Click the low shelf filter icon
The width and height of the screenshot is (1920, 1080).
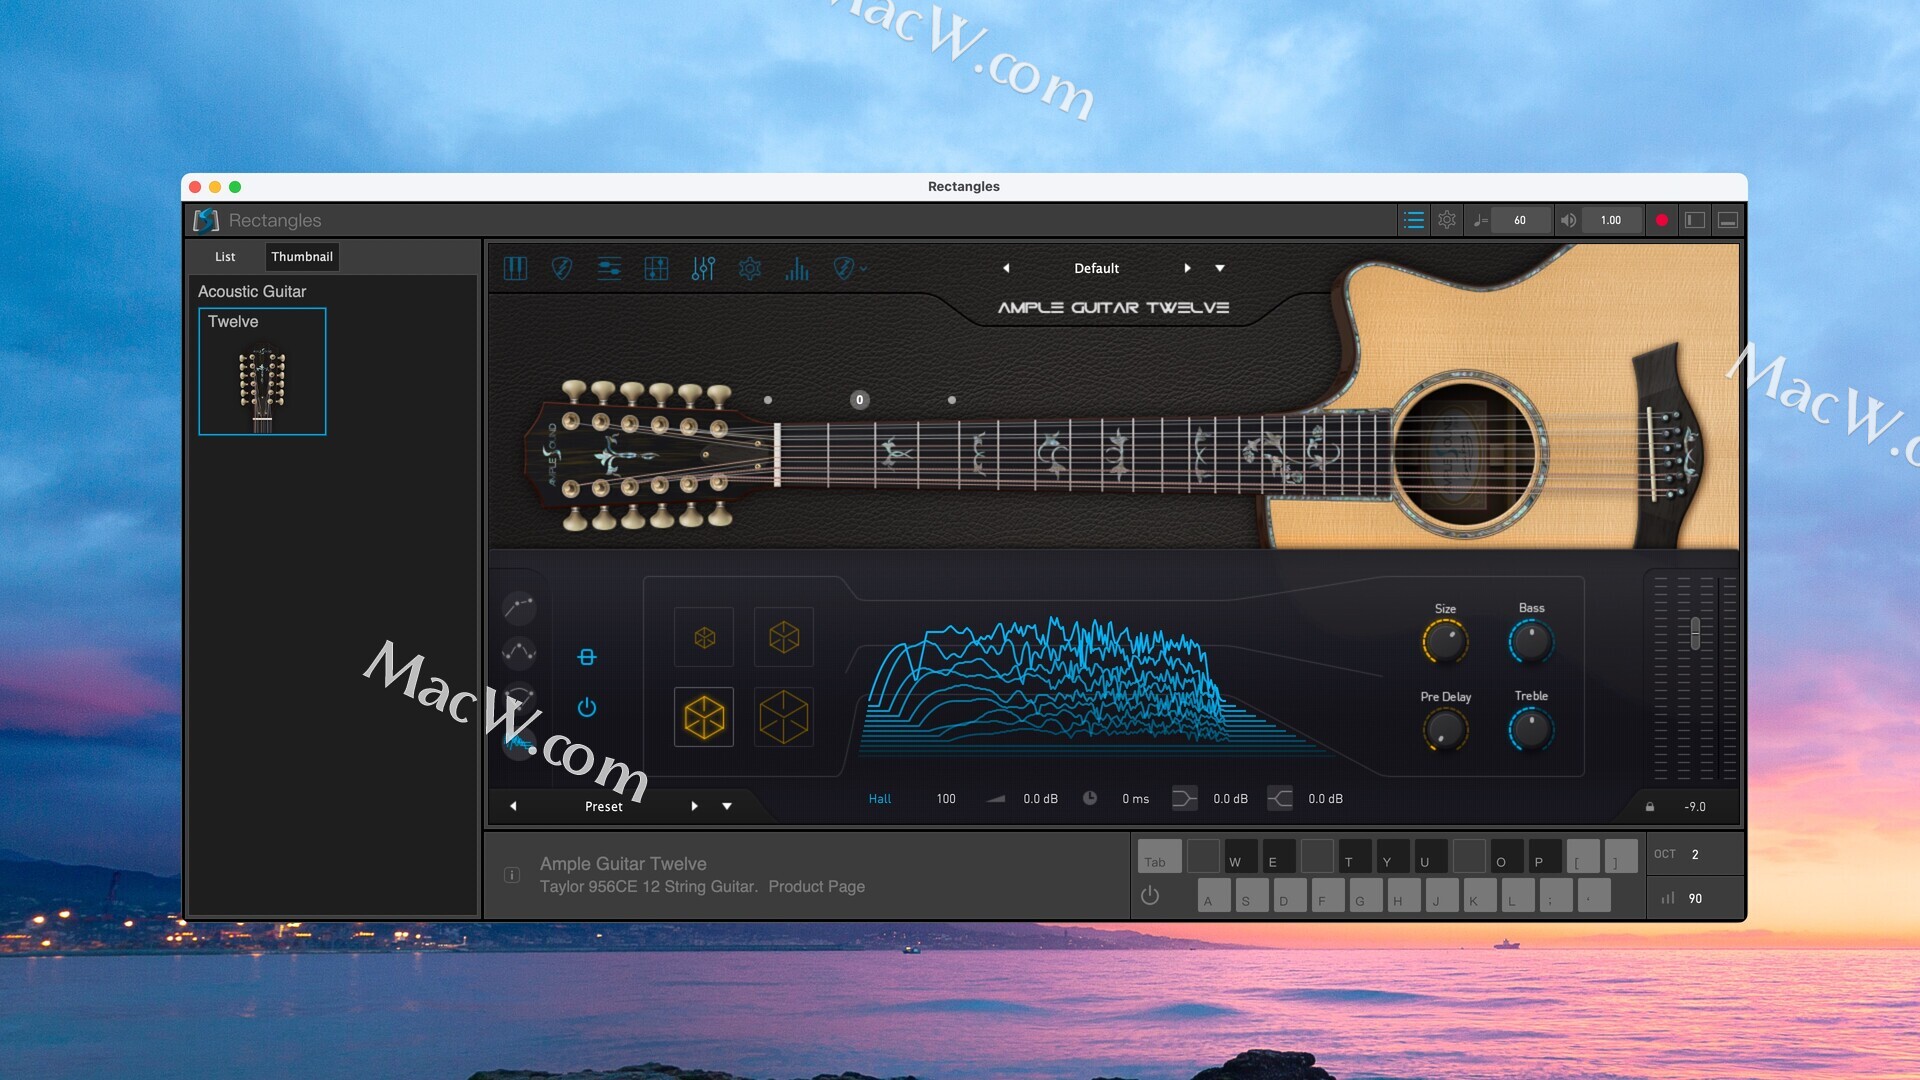tap(1184, 798)
